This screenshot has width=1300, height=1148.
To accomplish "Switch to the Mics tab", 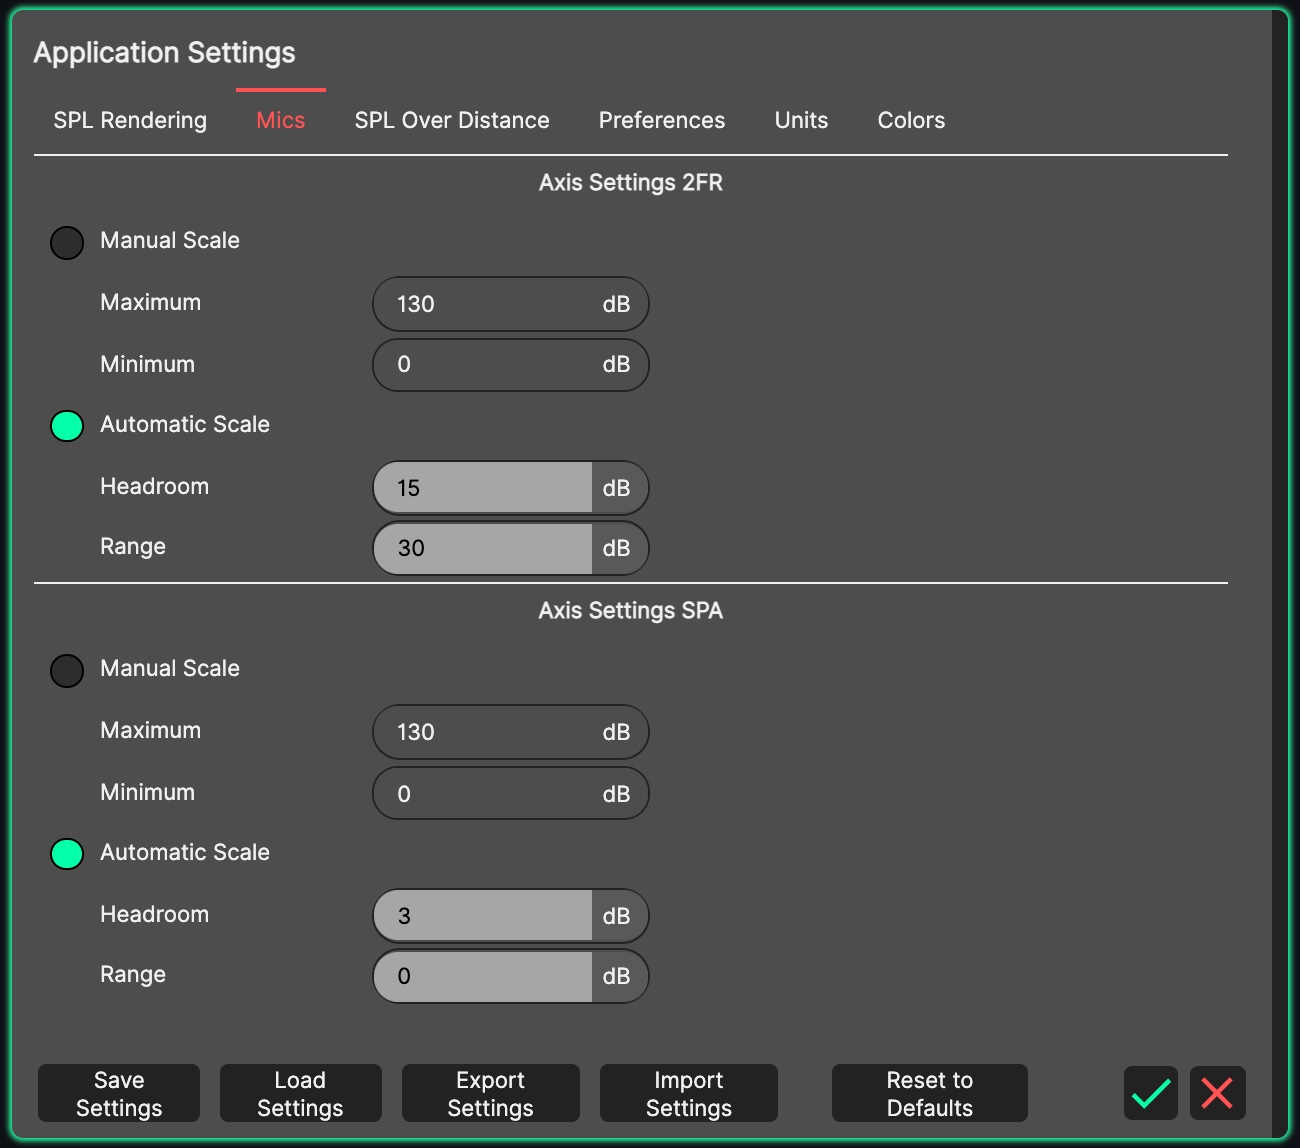I will tap(281, 120).
